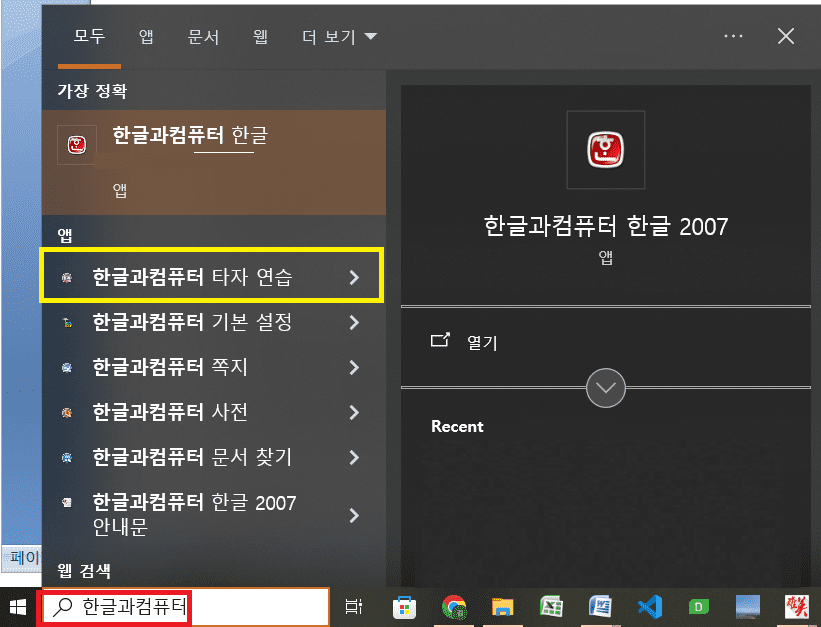The height and width of the screenshot is (627, 821).
Task: Click the 한글 2007 안내문 icon
Action: tap(67, 503)
